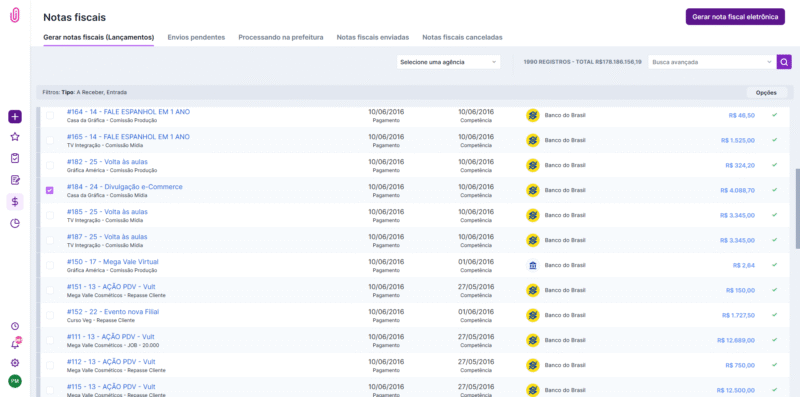
Task: Open the PM user avatar
Action: point(15,381)
